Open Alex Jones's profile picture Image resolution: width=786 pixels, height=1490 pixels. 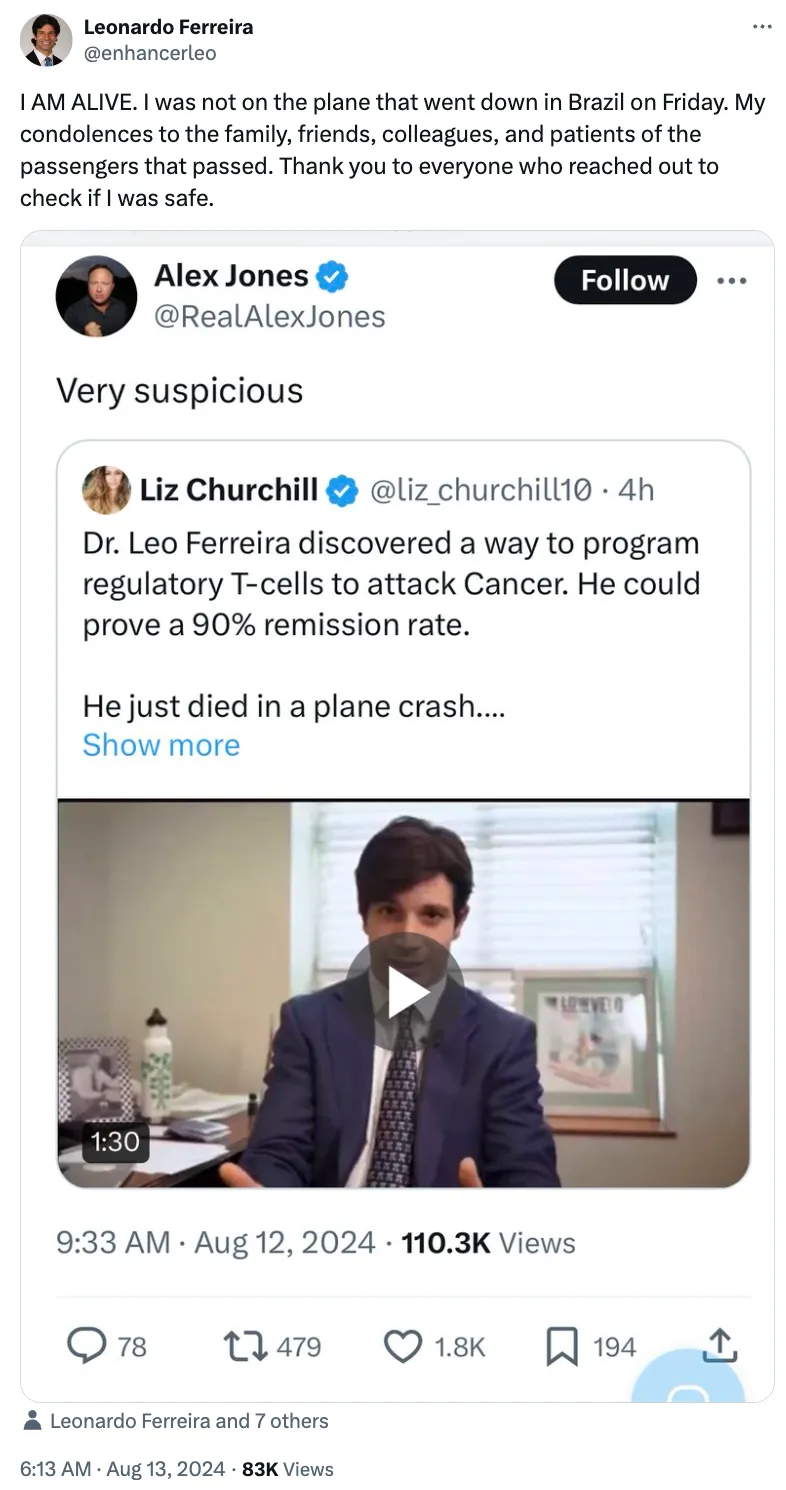(x=96, y=296)
